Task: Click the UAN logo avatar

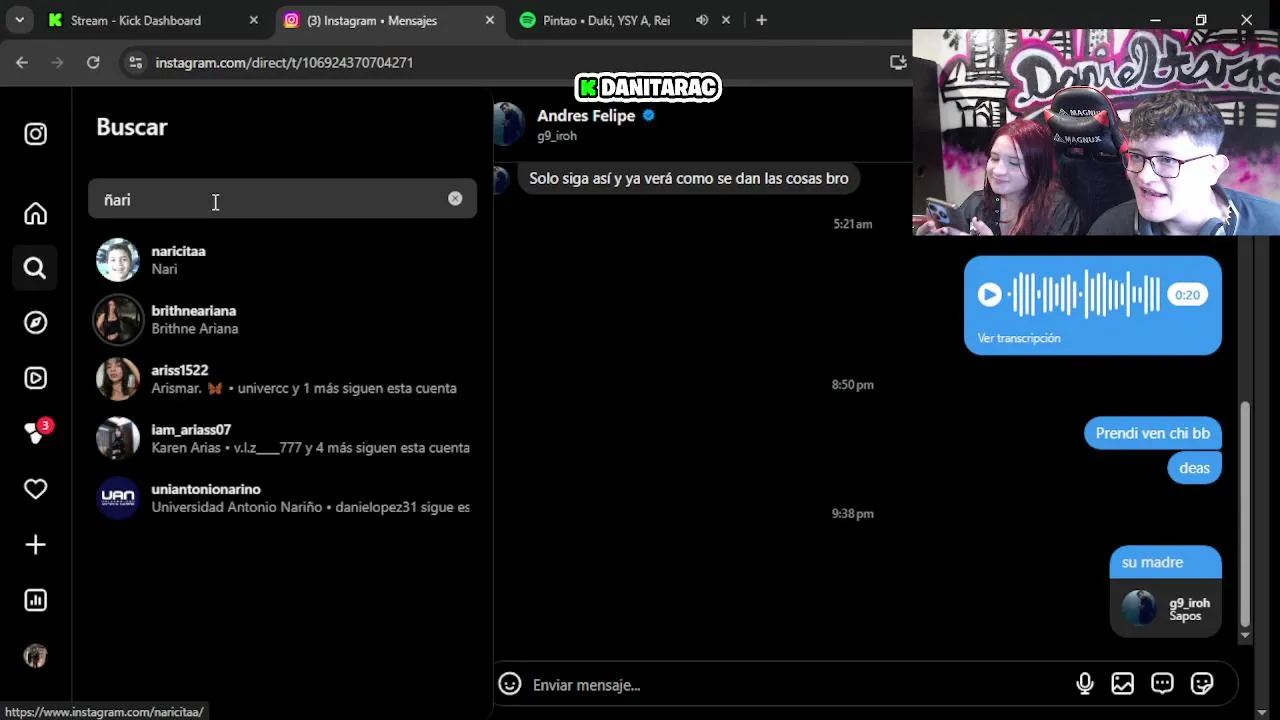Action: (118, 498)
